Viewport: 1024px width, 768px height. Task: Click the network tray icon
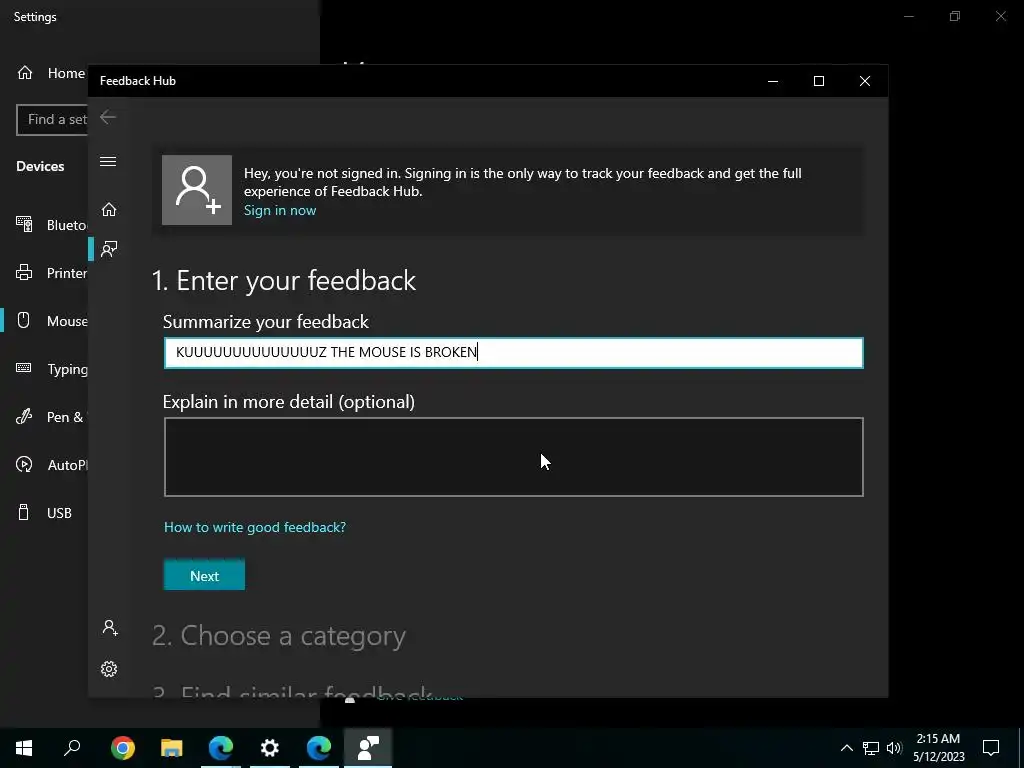click(871, 748)
